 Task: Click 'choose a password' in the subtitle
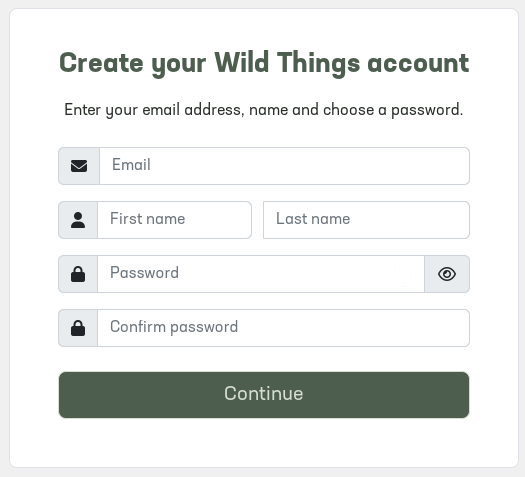(393, 110)
